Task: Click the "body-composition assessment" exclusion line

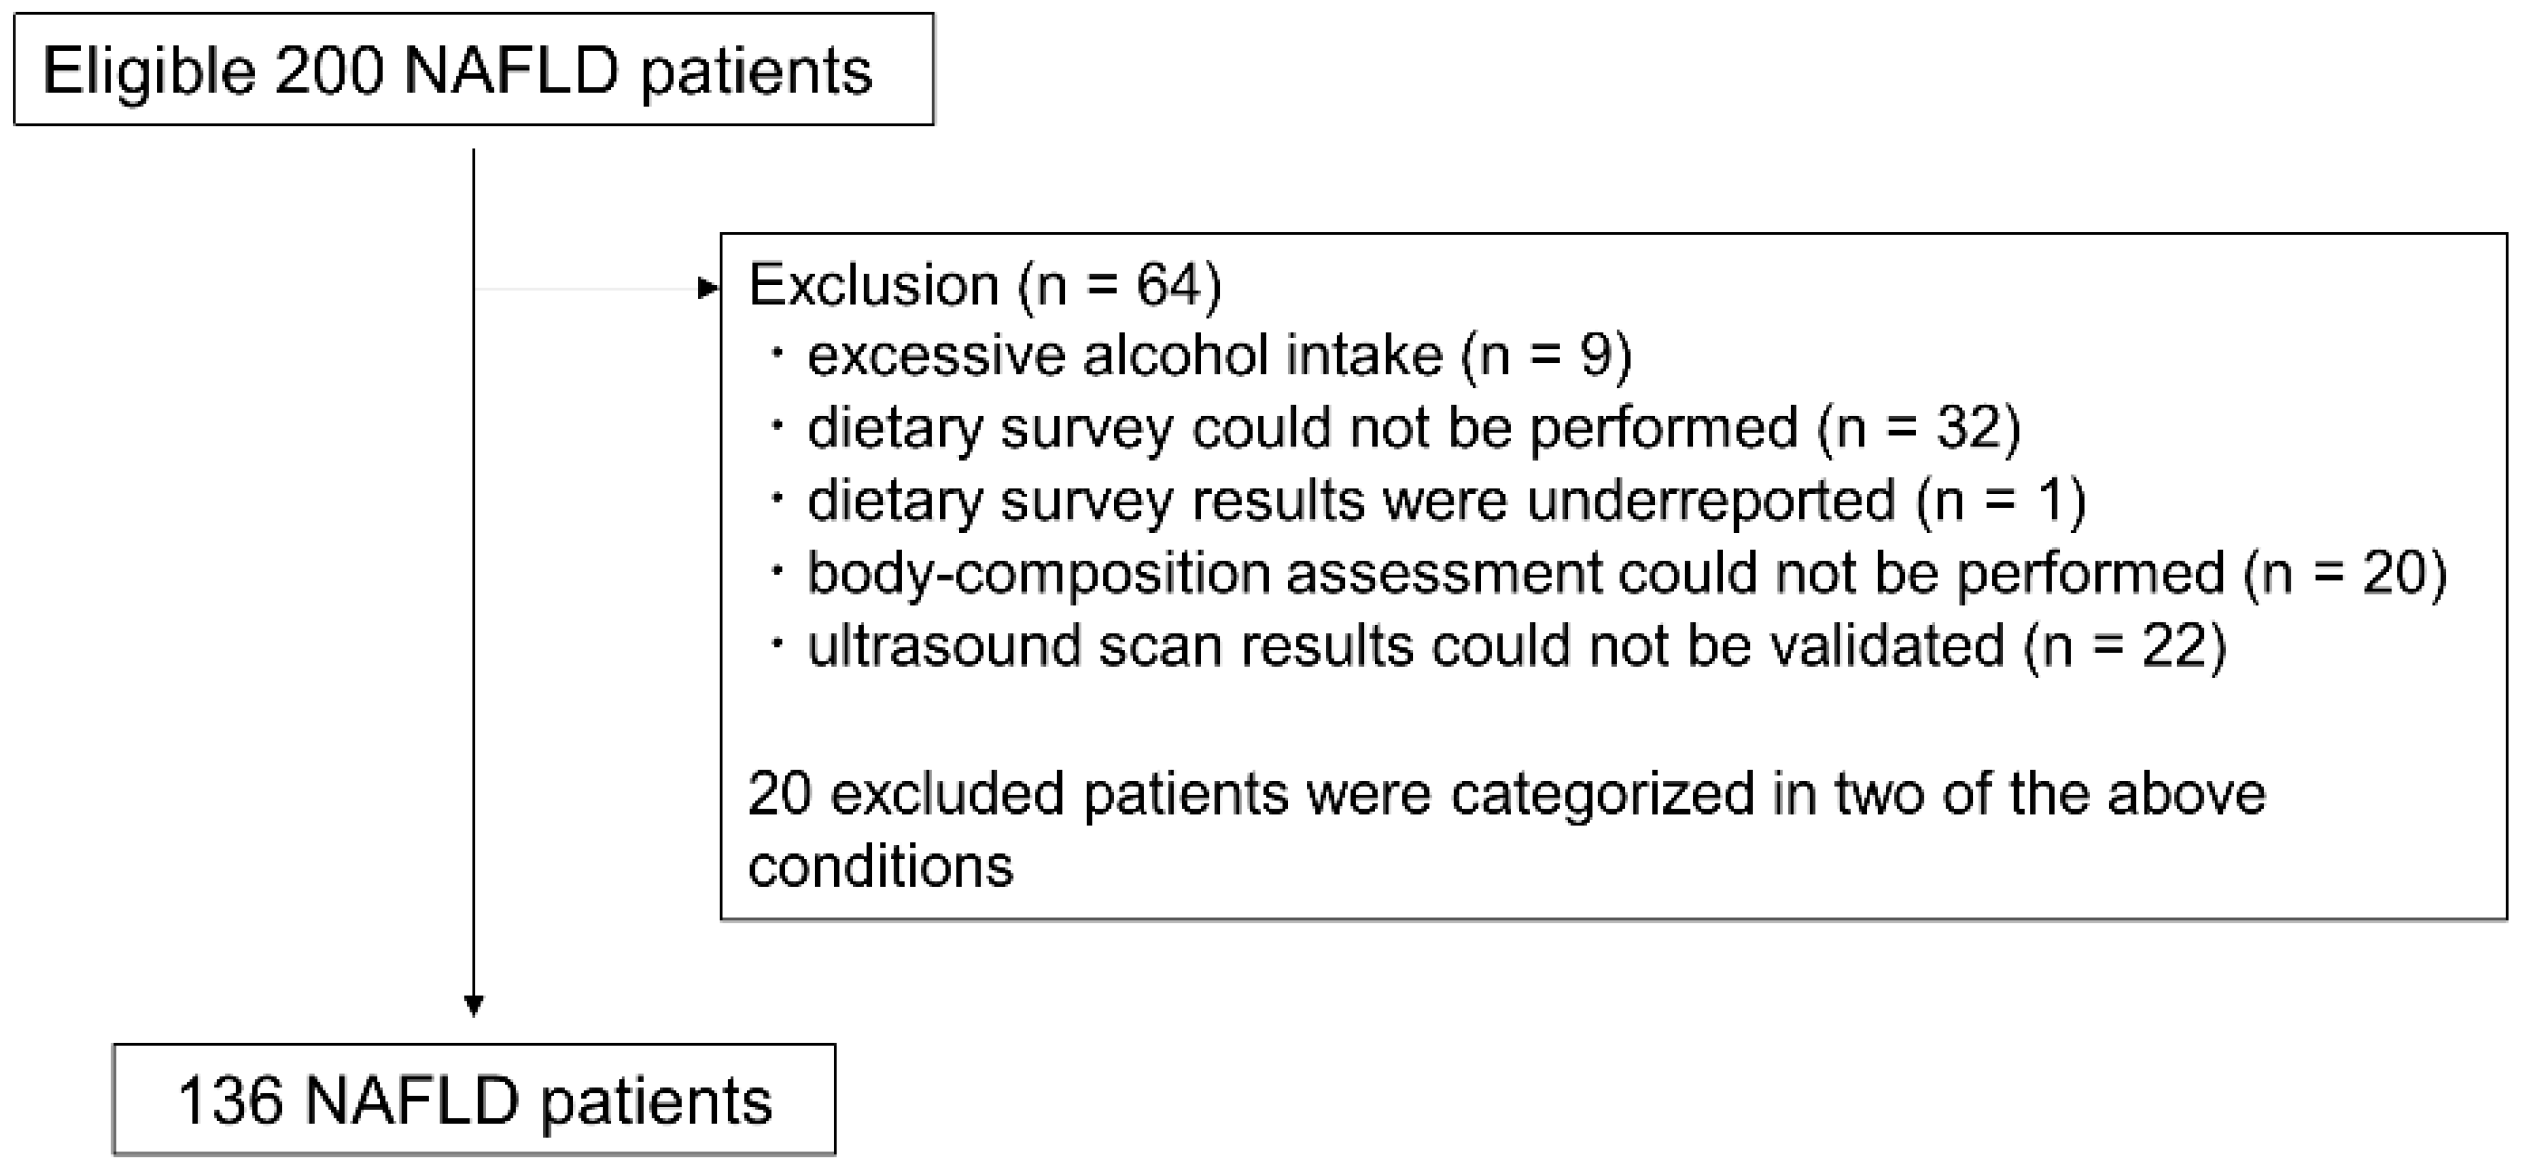Action: pyautogui.click(x=1515, y=573)
